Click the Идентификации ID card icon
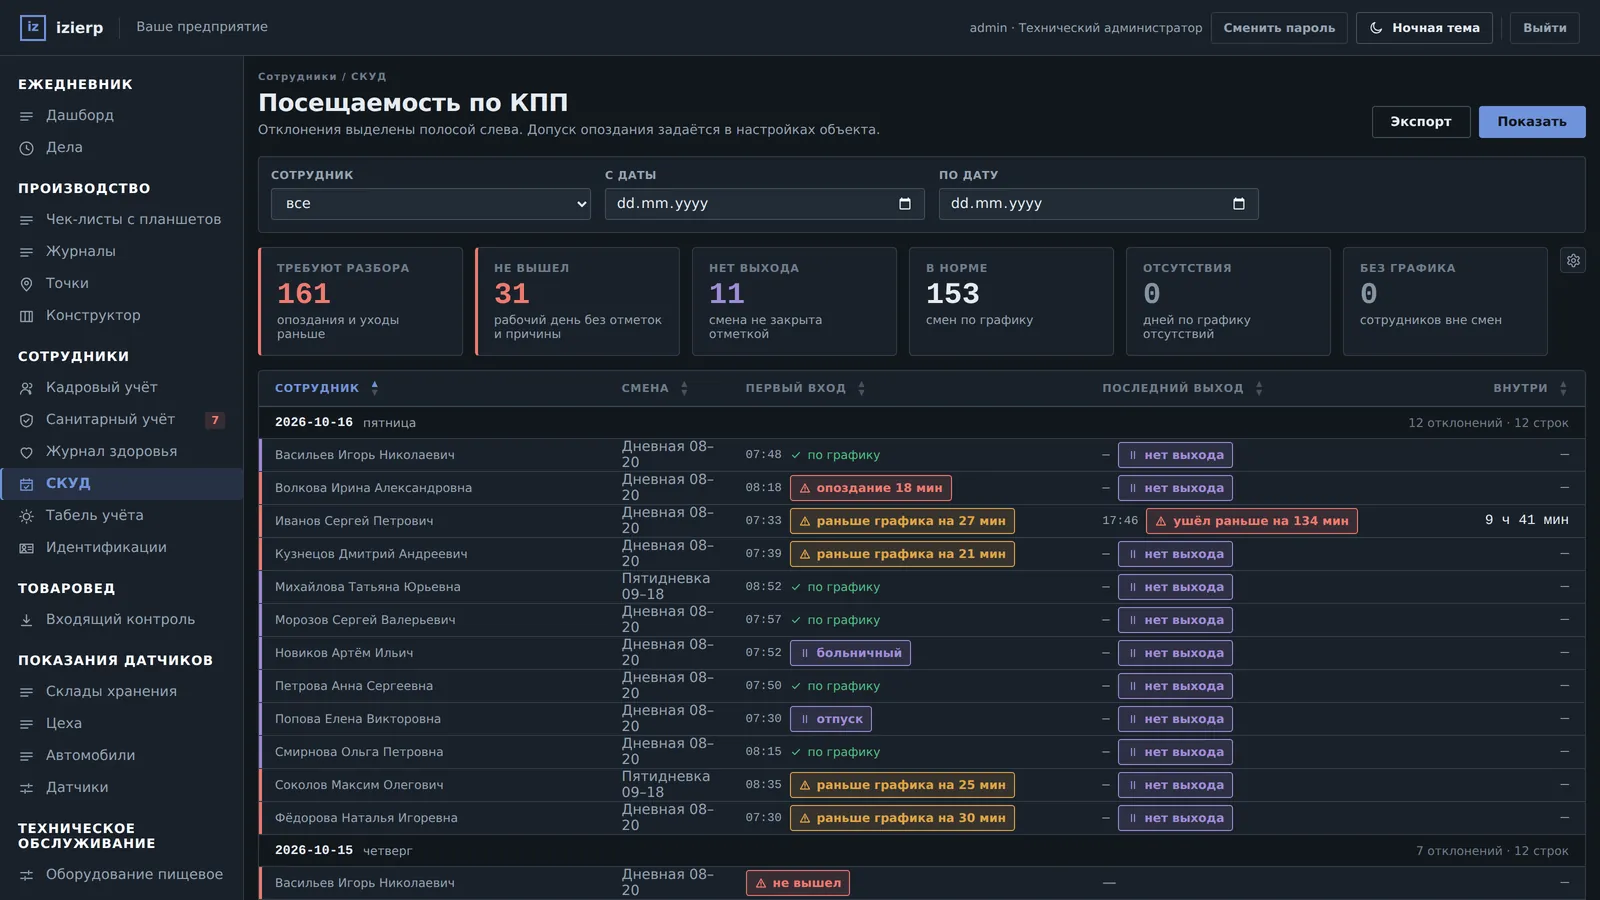 [27, 548]
